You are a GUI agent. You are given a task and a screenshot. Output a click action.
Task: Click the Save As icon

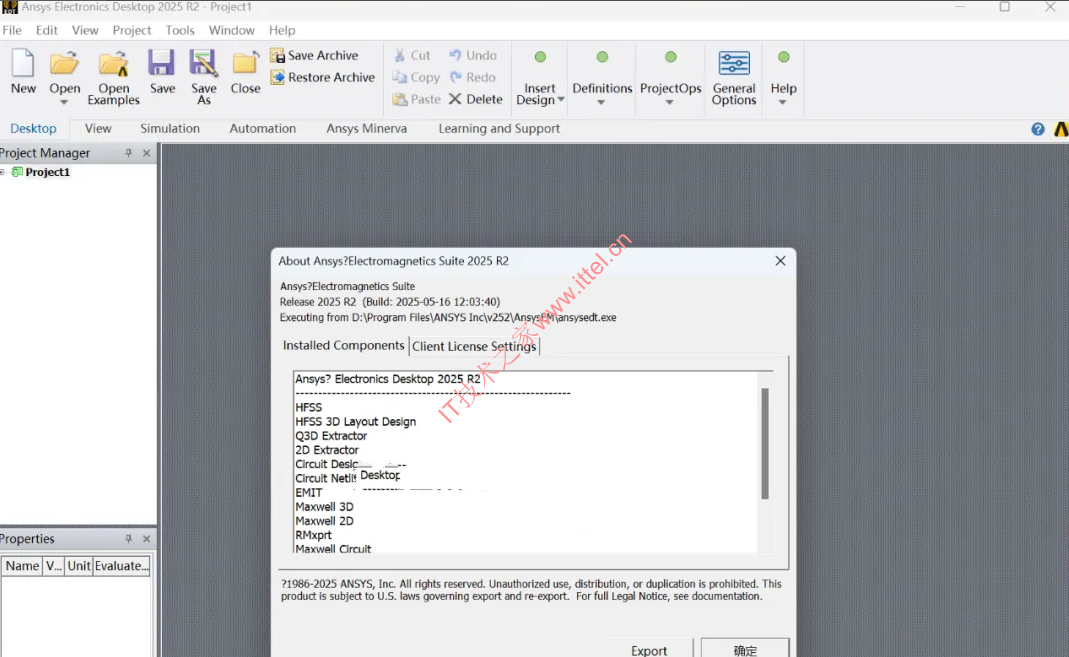204,65
